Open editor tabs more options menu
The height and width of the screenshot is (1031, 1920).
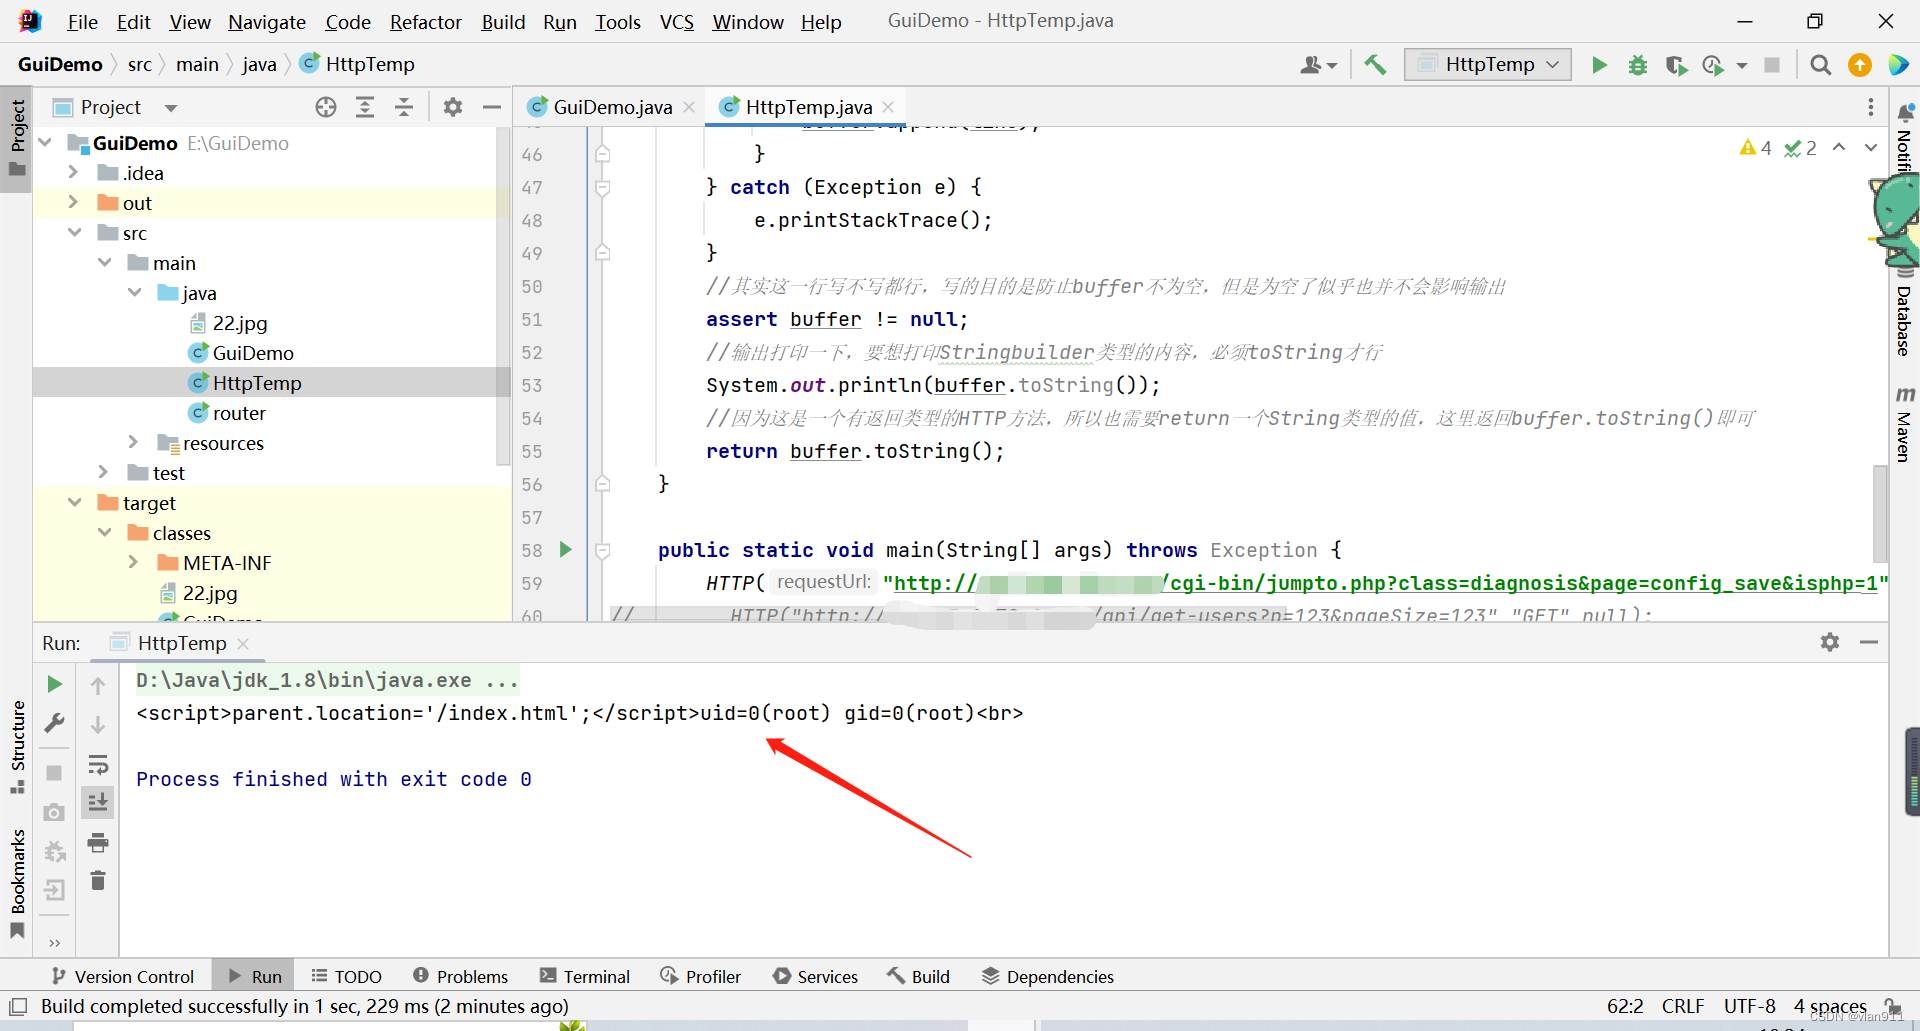(x=1870, y=107)
